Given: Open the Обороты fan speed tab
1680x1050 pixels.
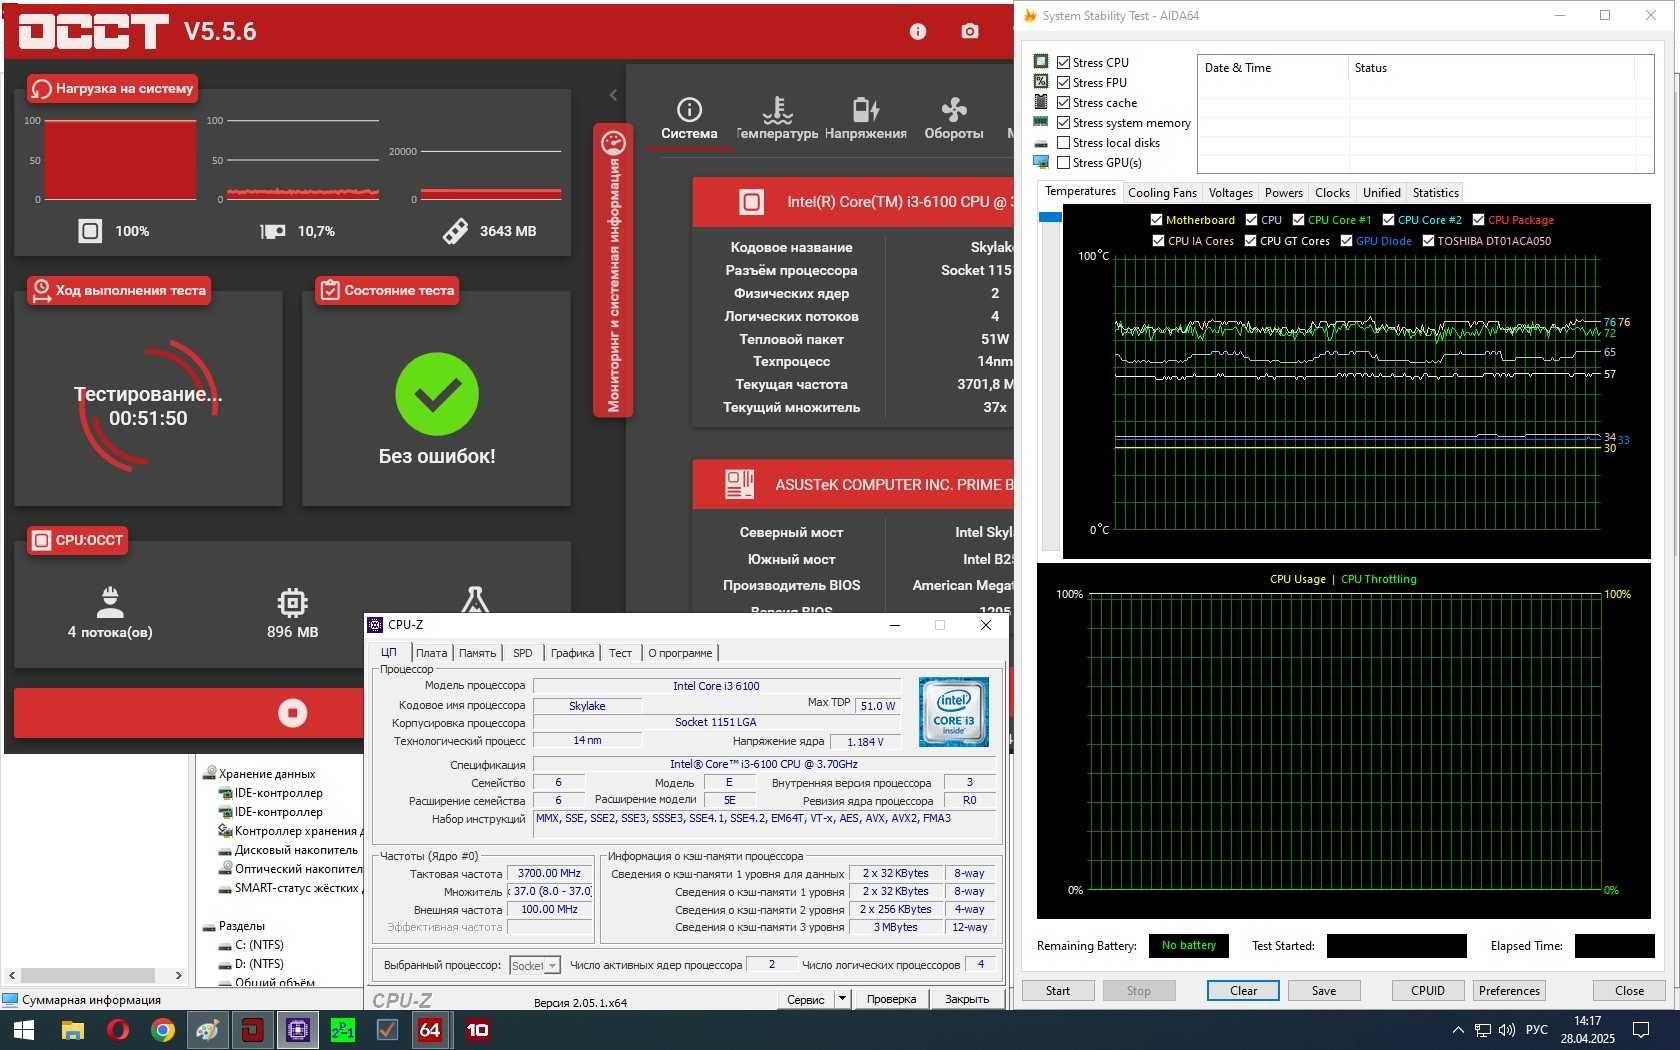Looking at the screenshot, I should [953, 118].
